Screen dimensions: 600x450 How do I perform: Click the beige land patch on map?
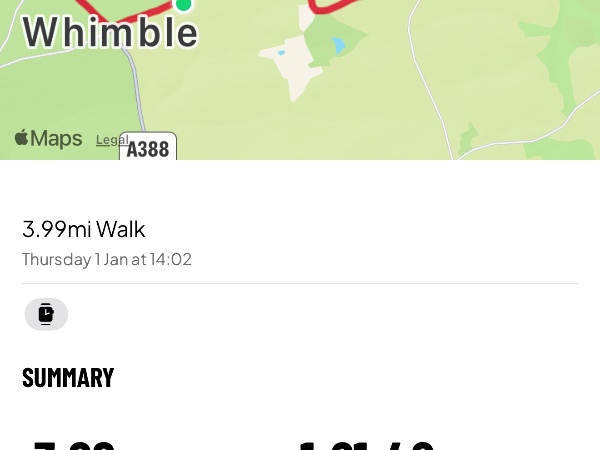click(x=288, y=68)
